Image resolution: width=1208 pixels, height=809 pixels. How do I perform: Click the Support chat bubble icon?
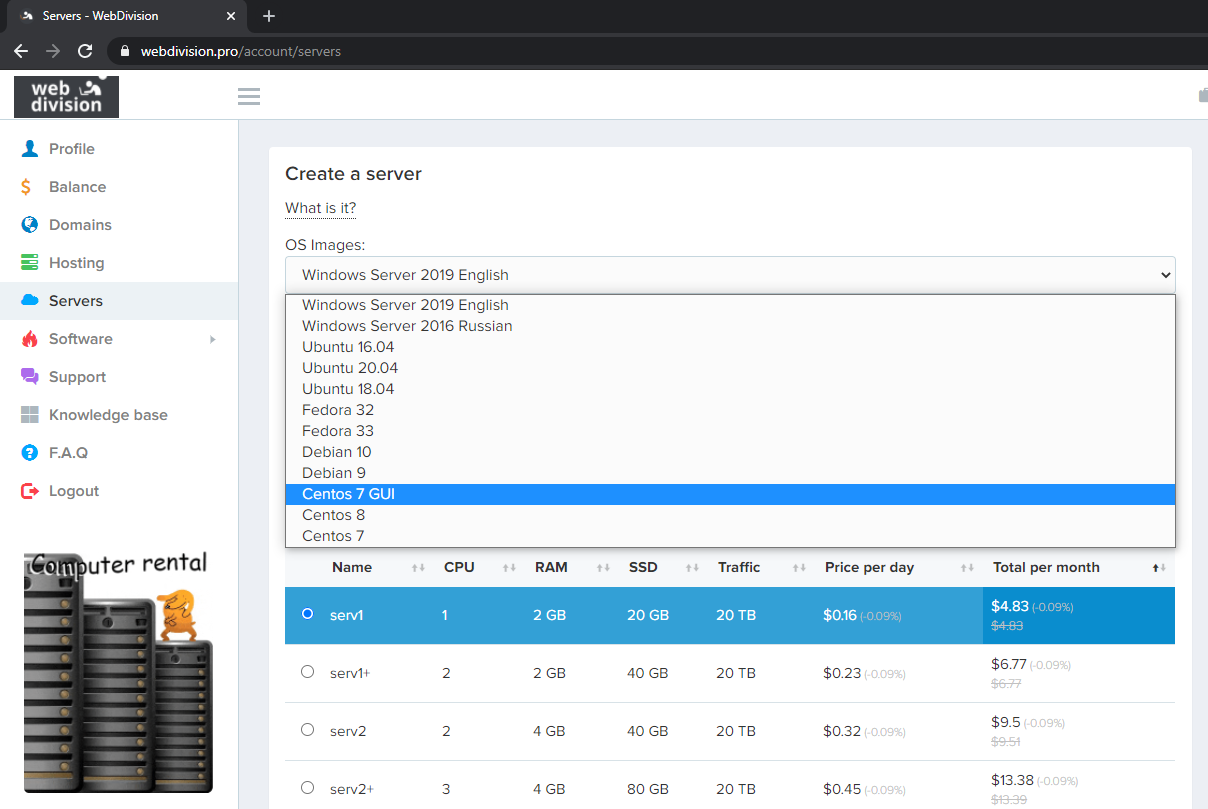pyautogui.click(x=30, y=377)
